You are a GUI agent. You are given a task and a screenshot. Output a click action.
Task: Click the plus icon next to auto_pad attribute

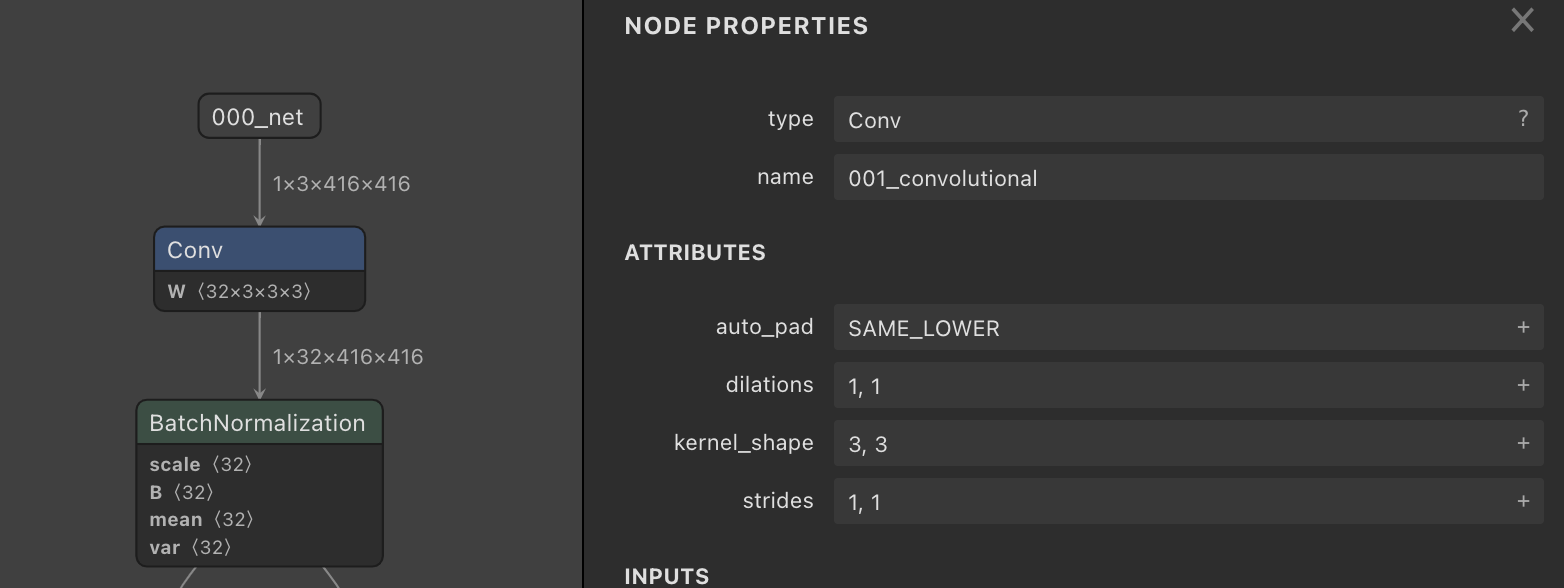[1523, 327]
